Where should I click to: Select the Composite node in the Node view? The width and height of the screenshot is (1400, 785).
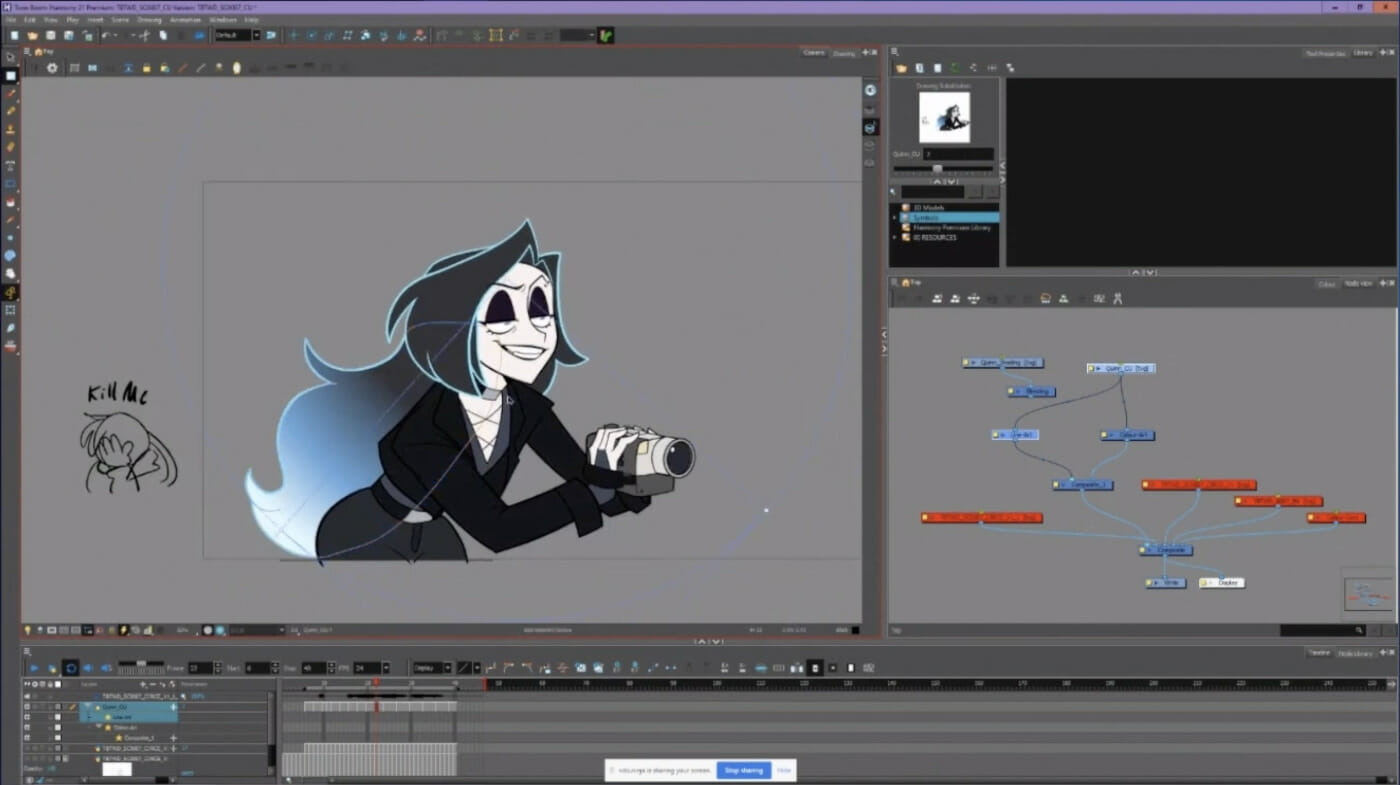[x=1166, y=549]
